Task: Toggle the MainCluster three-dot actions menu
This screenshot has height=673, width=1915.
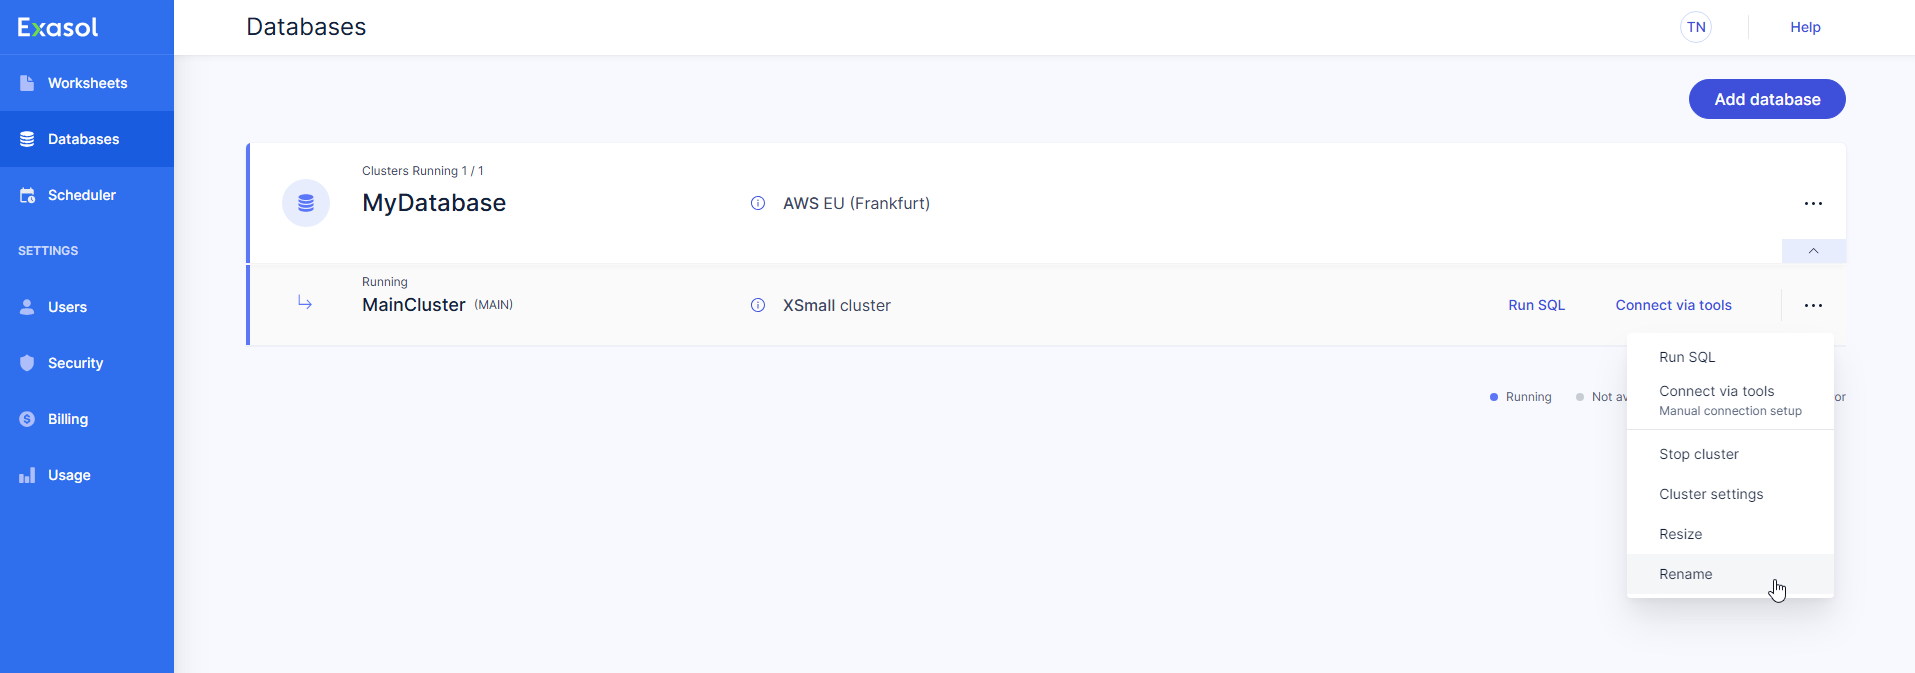Action: click(x=1813, y=305)
